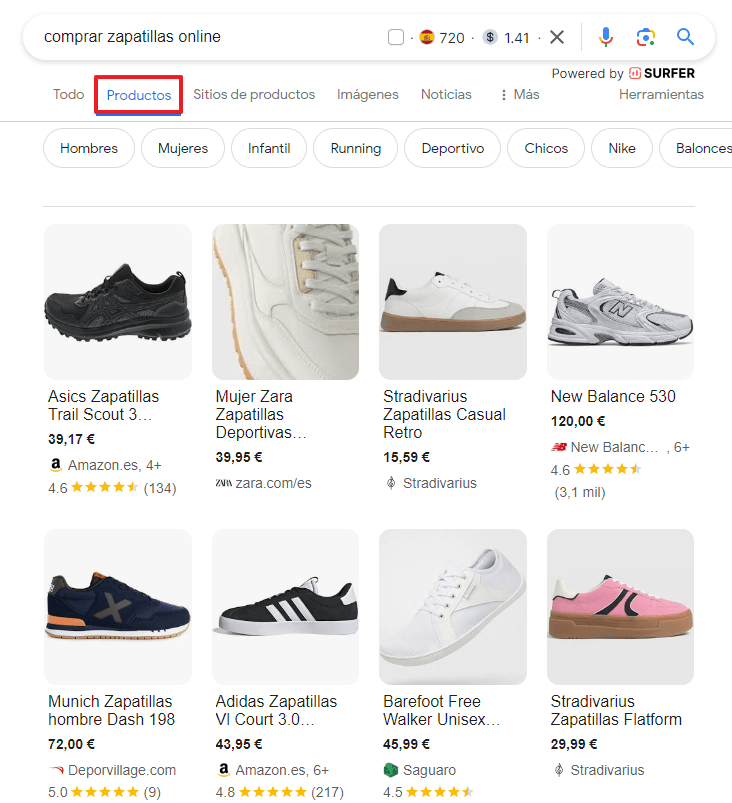This screenshot has width=732, height=803.
Task: Click the 5.0 star rating with (9) reviews
Action: click(x=104, y=792)
